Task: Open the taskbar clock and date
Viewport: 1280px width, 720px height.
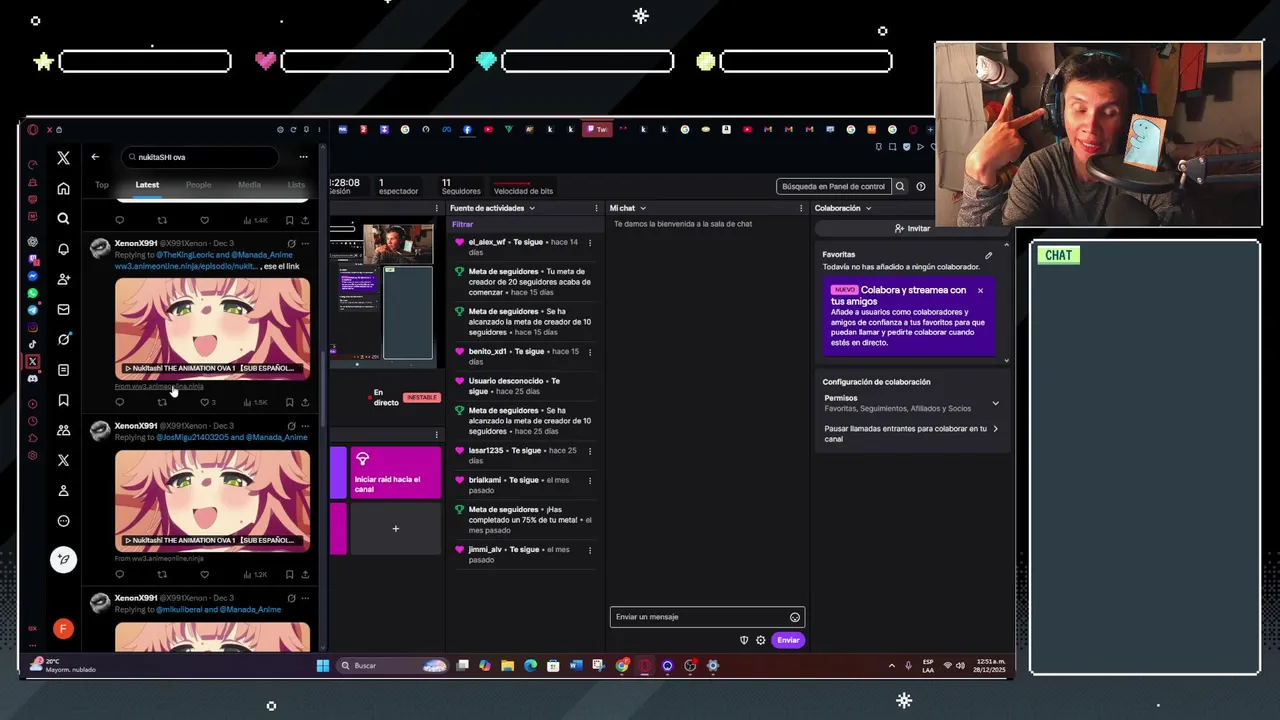Action: 992,665
